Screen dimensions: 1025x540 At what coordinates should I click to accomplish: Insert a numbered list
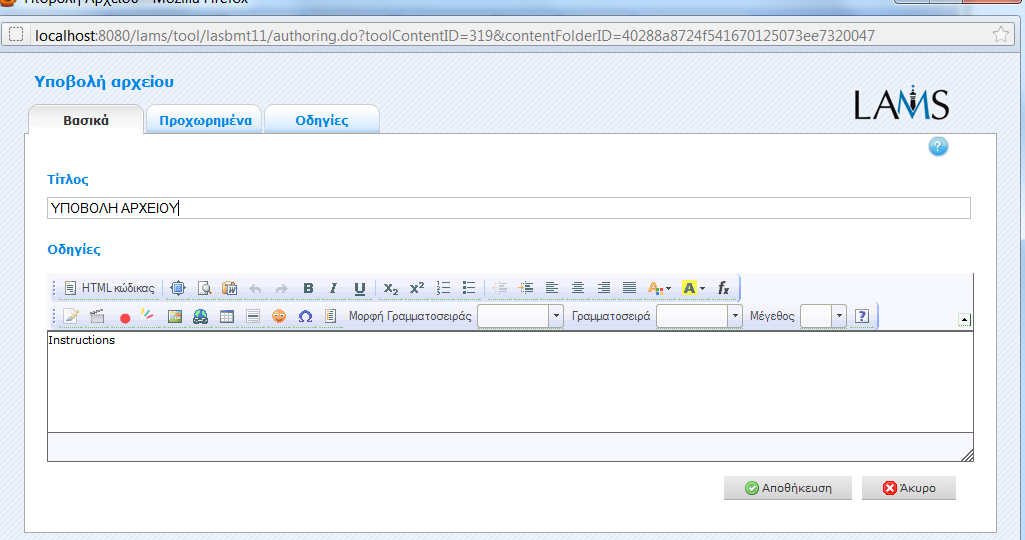(x=443, y=288)
